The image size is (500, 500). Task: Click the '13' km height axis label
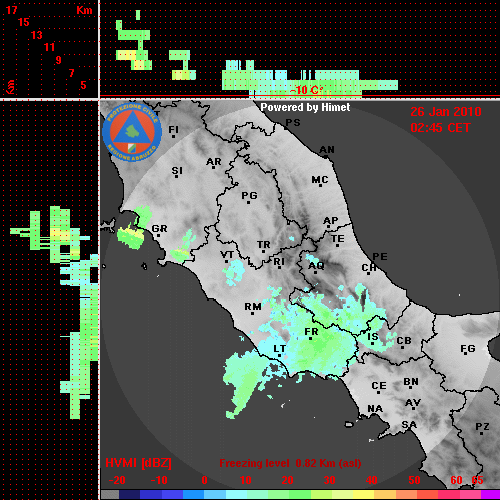(37, 35)
